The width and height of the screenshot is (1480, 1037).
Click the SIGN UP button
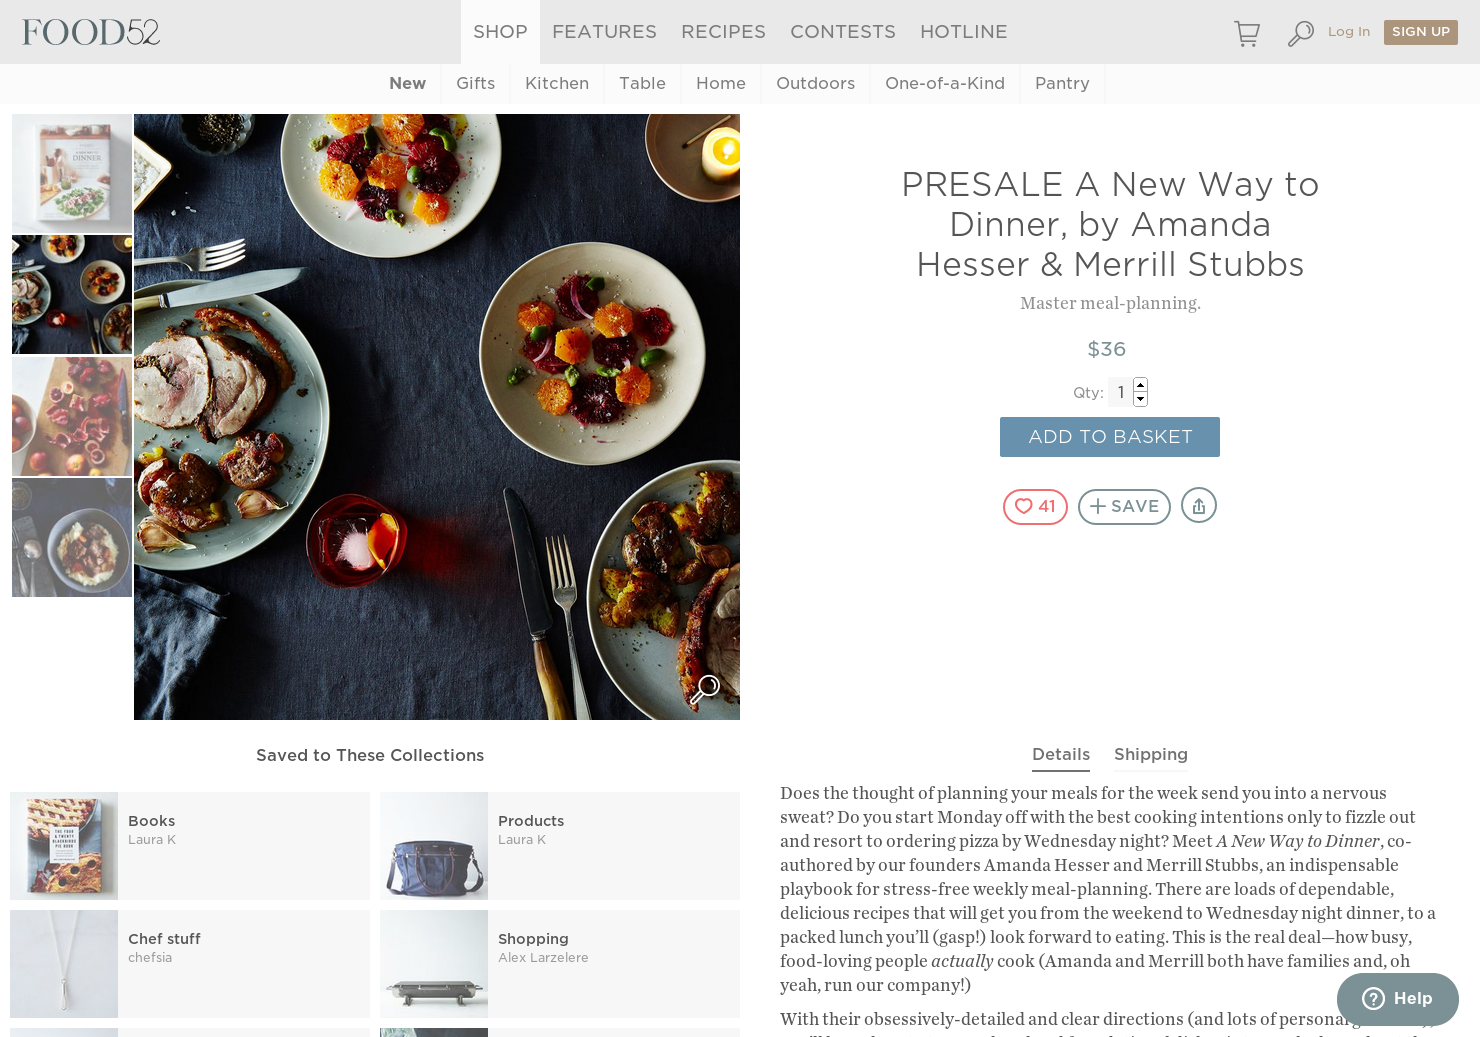[1420, 31]
